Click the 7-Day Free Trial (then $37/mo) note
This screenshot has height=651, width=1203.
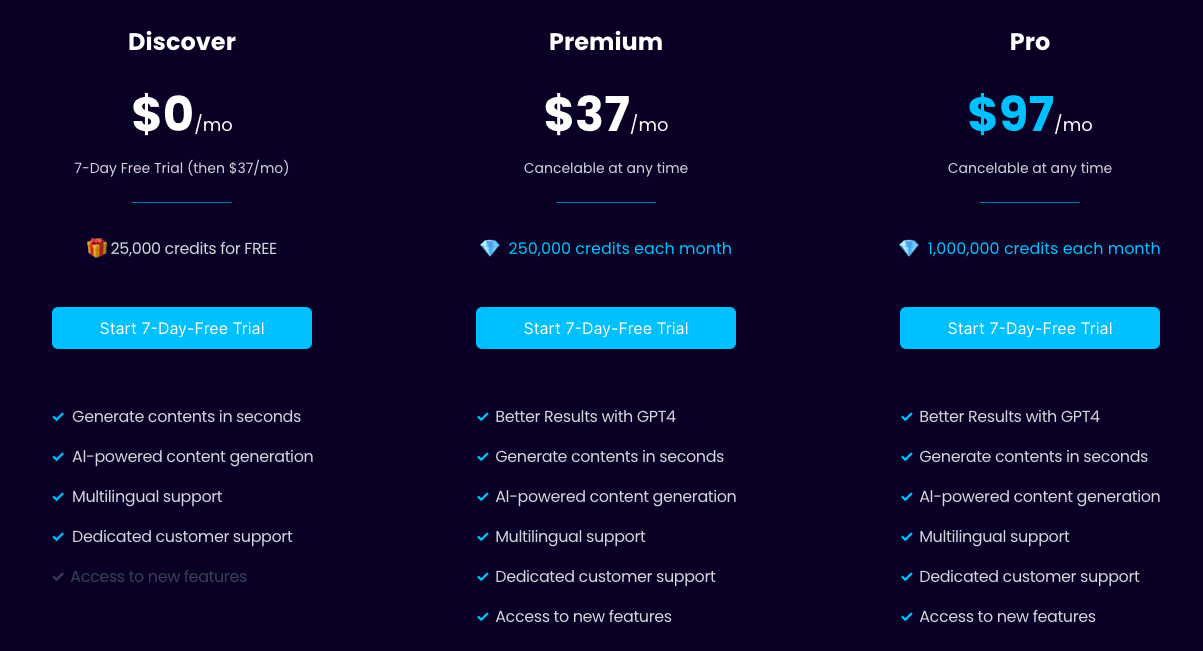[x=182, y=168]
